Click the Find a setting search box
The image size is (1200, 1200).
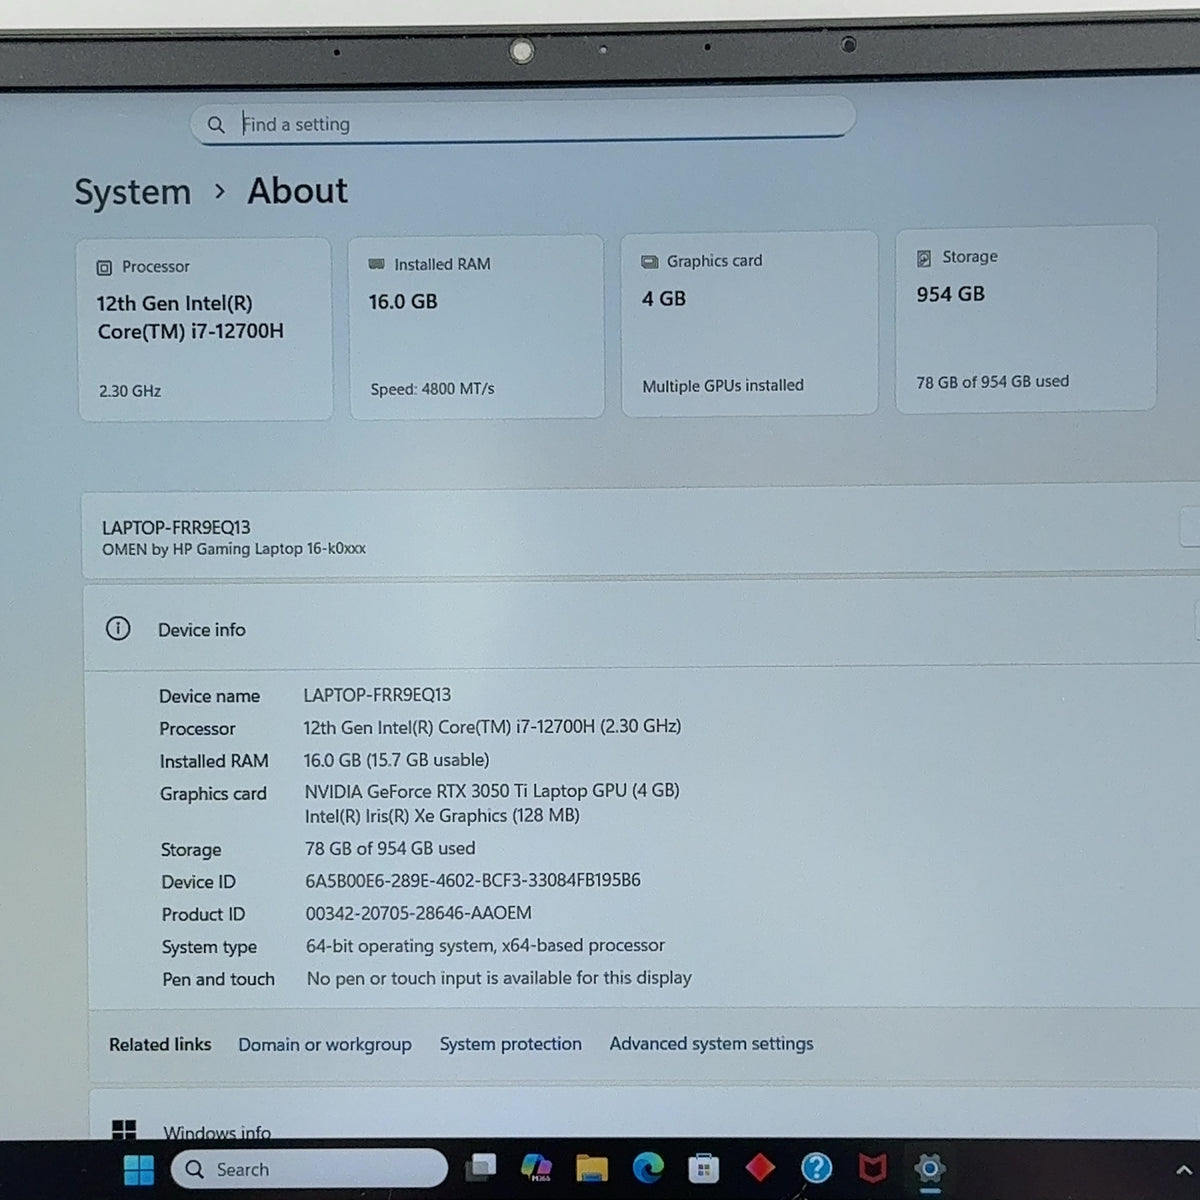(x=523, y=122)
